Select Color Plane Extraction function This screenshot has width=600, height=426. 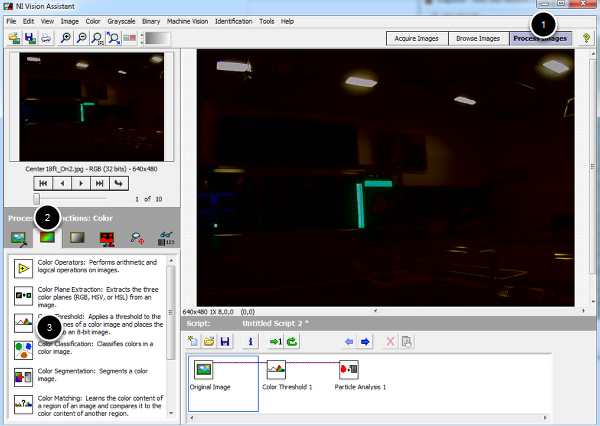click(x=24, y=297)
